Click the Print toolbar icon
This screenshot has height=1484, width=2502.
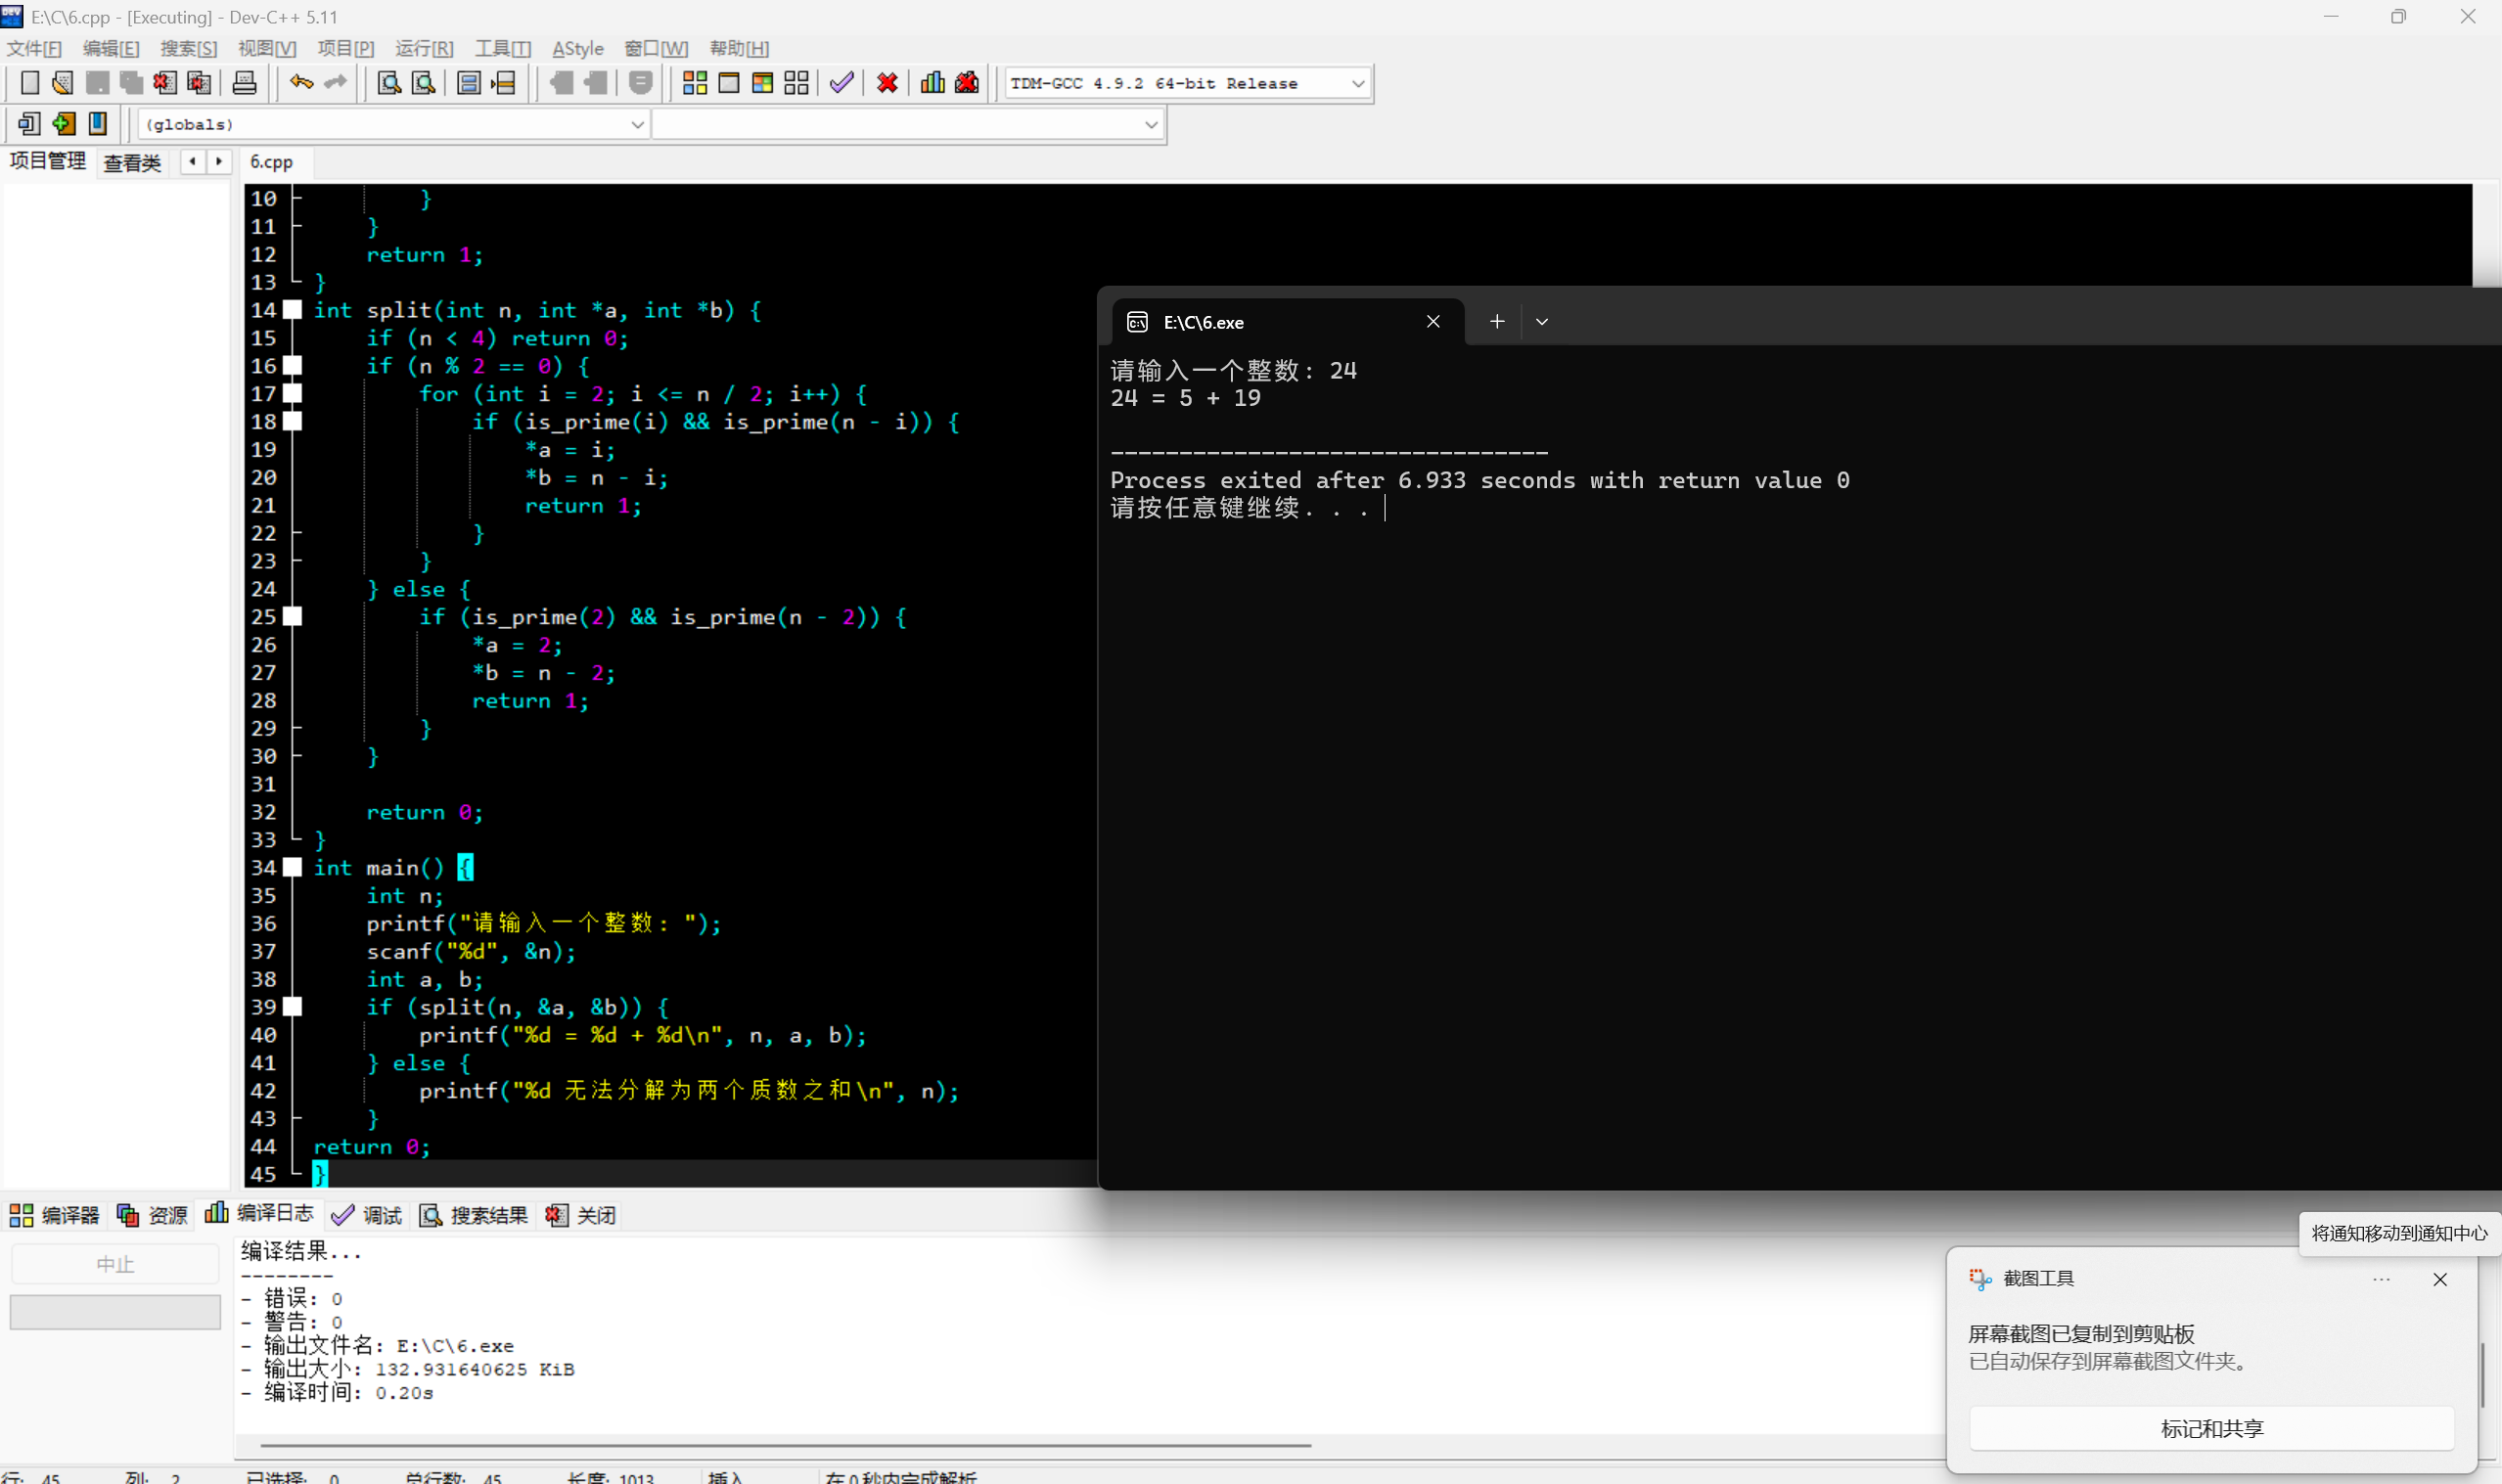(x=244, y=83)
